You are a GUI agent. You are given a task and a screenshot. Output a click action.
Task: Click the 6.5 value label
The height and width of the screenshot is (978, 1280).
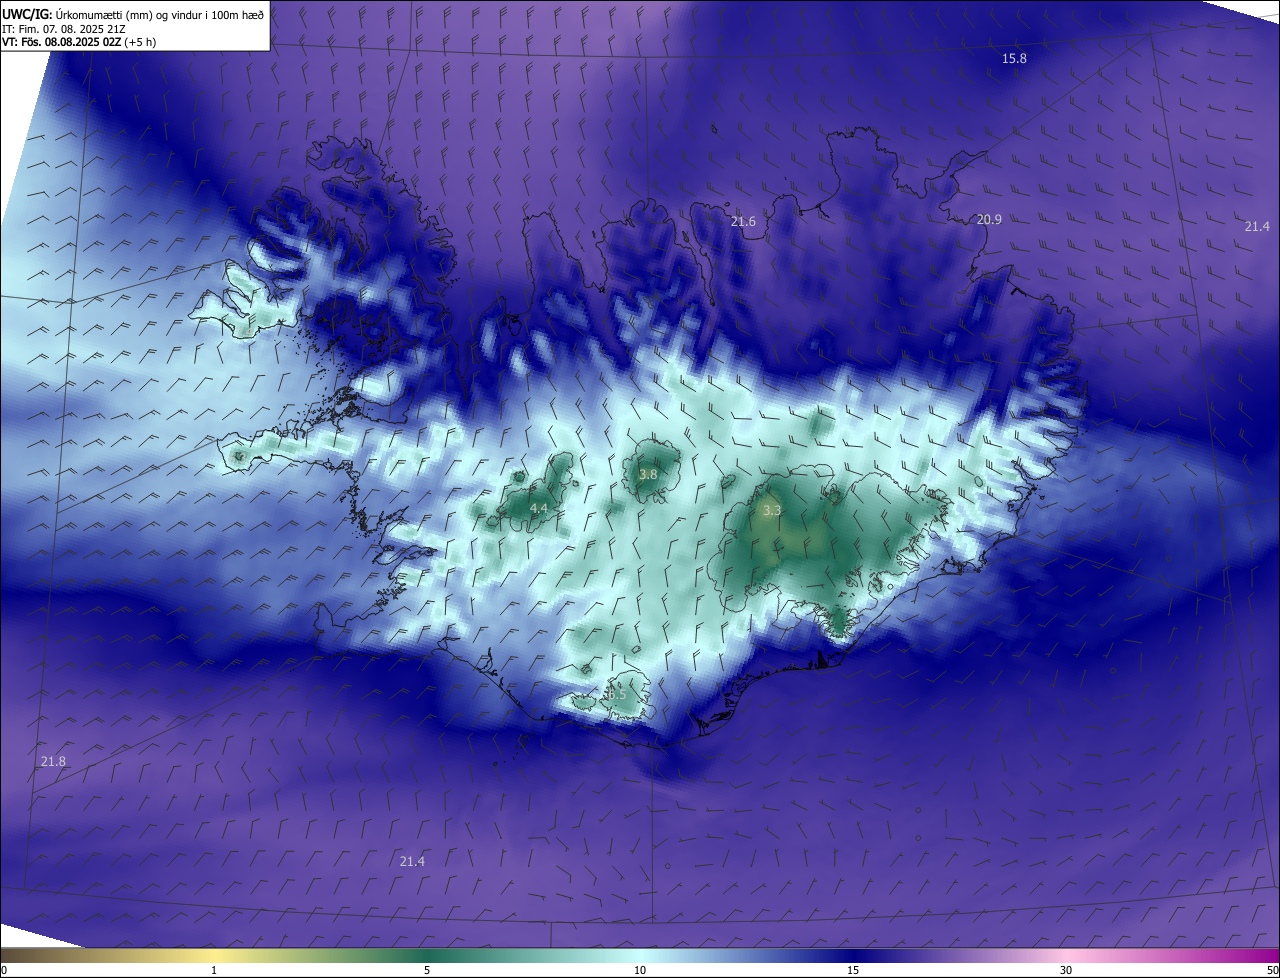click(616, 694)
